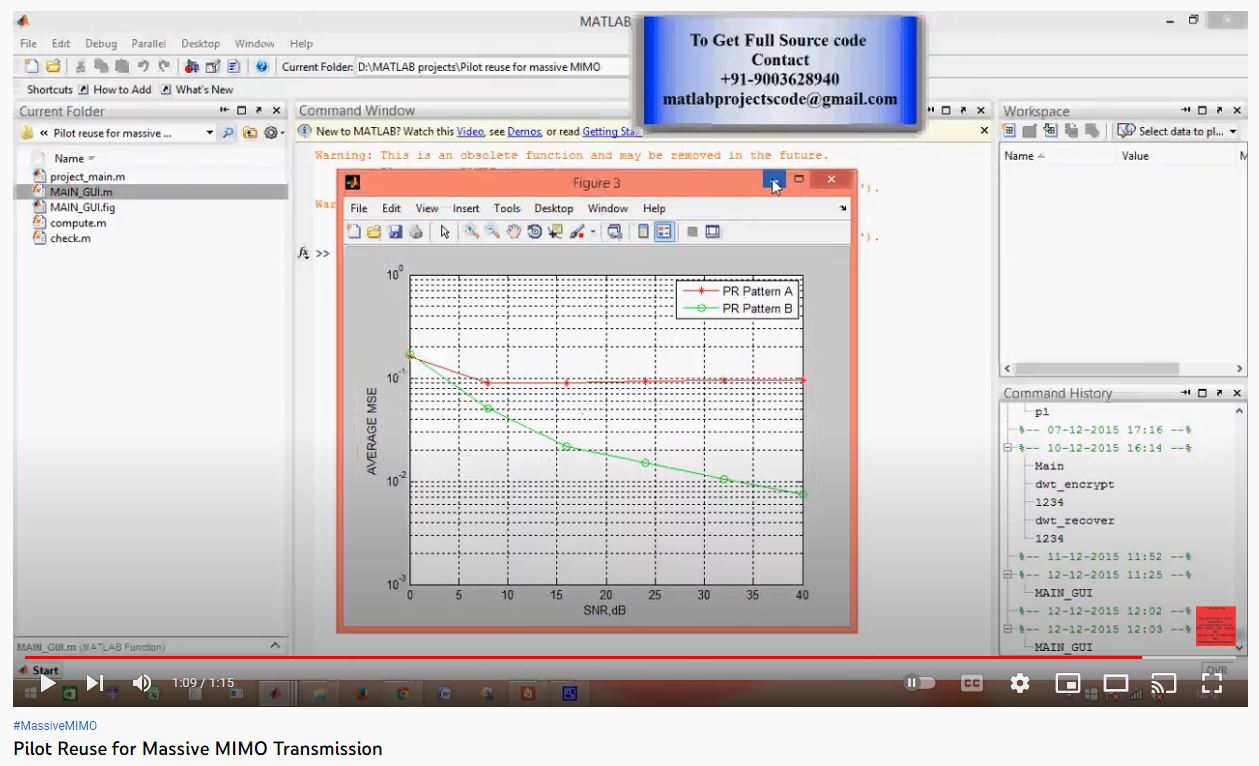The image size is (1259, 766).
Task: Click dwt_encrypt in Command History
Action: pyautogui.click(x=1074, y=484)
